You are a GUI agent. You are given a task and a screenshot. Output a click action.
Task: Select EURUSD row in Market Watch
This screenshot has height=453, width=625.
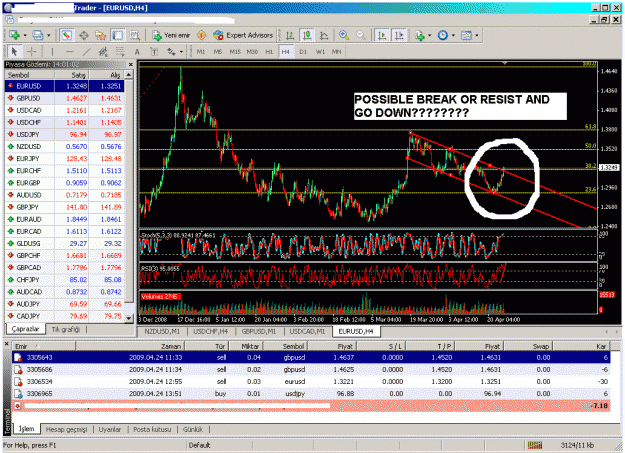(65, 86)
